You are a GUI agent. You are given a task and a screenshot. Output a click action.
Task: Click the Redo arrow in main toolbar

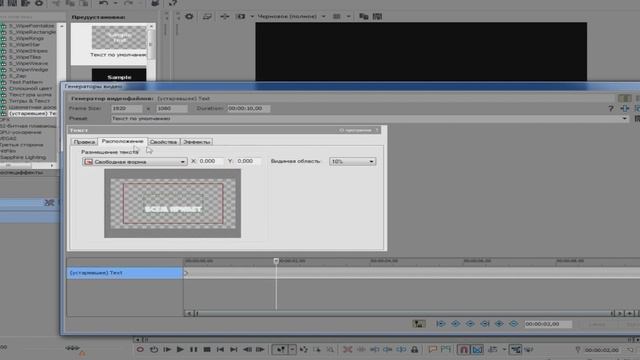pyautogui.click(x=128, y=3)
